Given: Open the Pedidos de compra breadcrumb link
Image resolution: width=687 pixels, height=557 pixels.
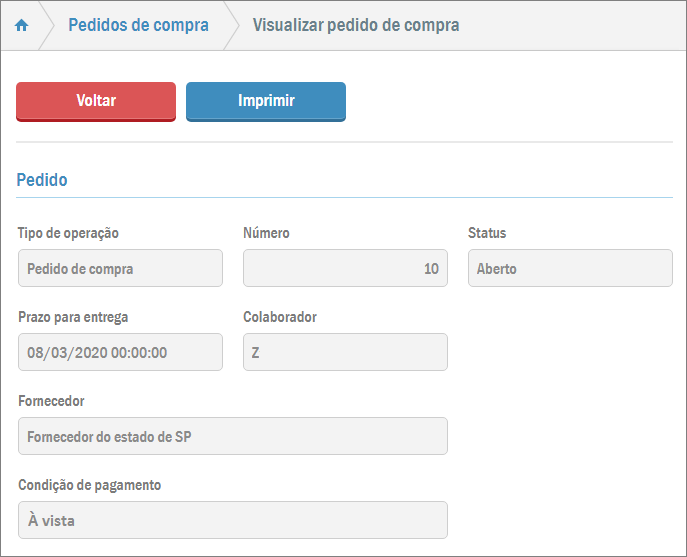Looking at the screenshot, I should pos(138,26).
